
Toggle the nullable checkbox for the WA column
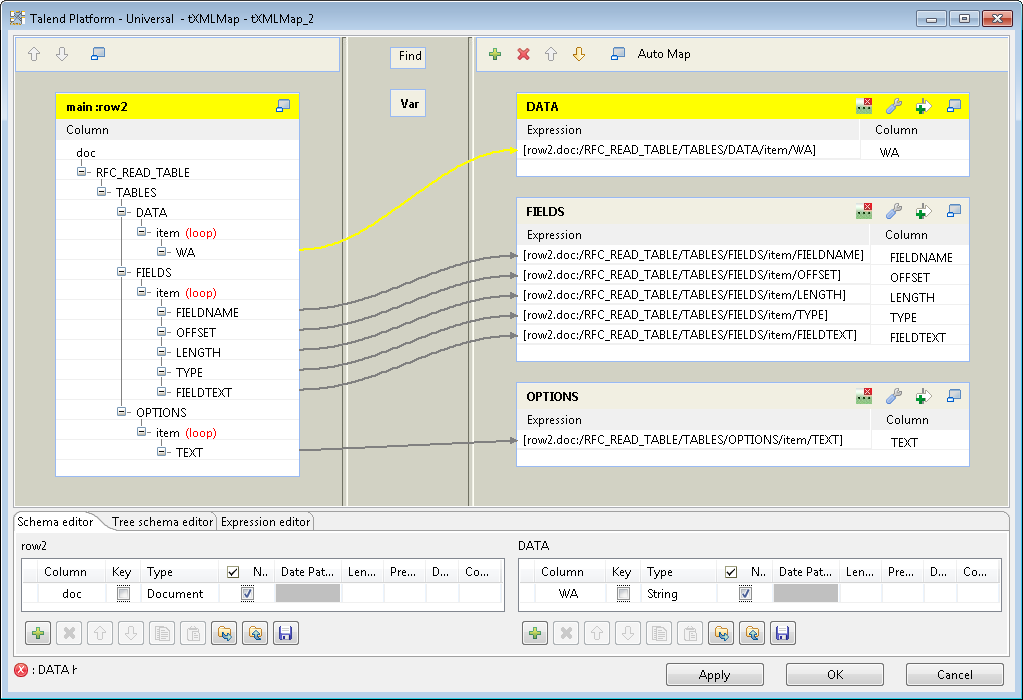pyautogui.click(x=745, y=593)
